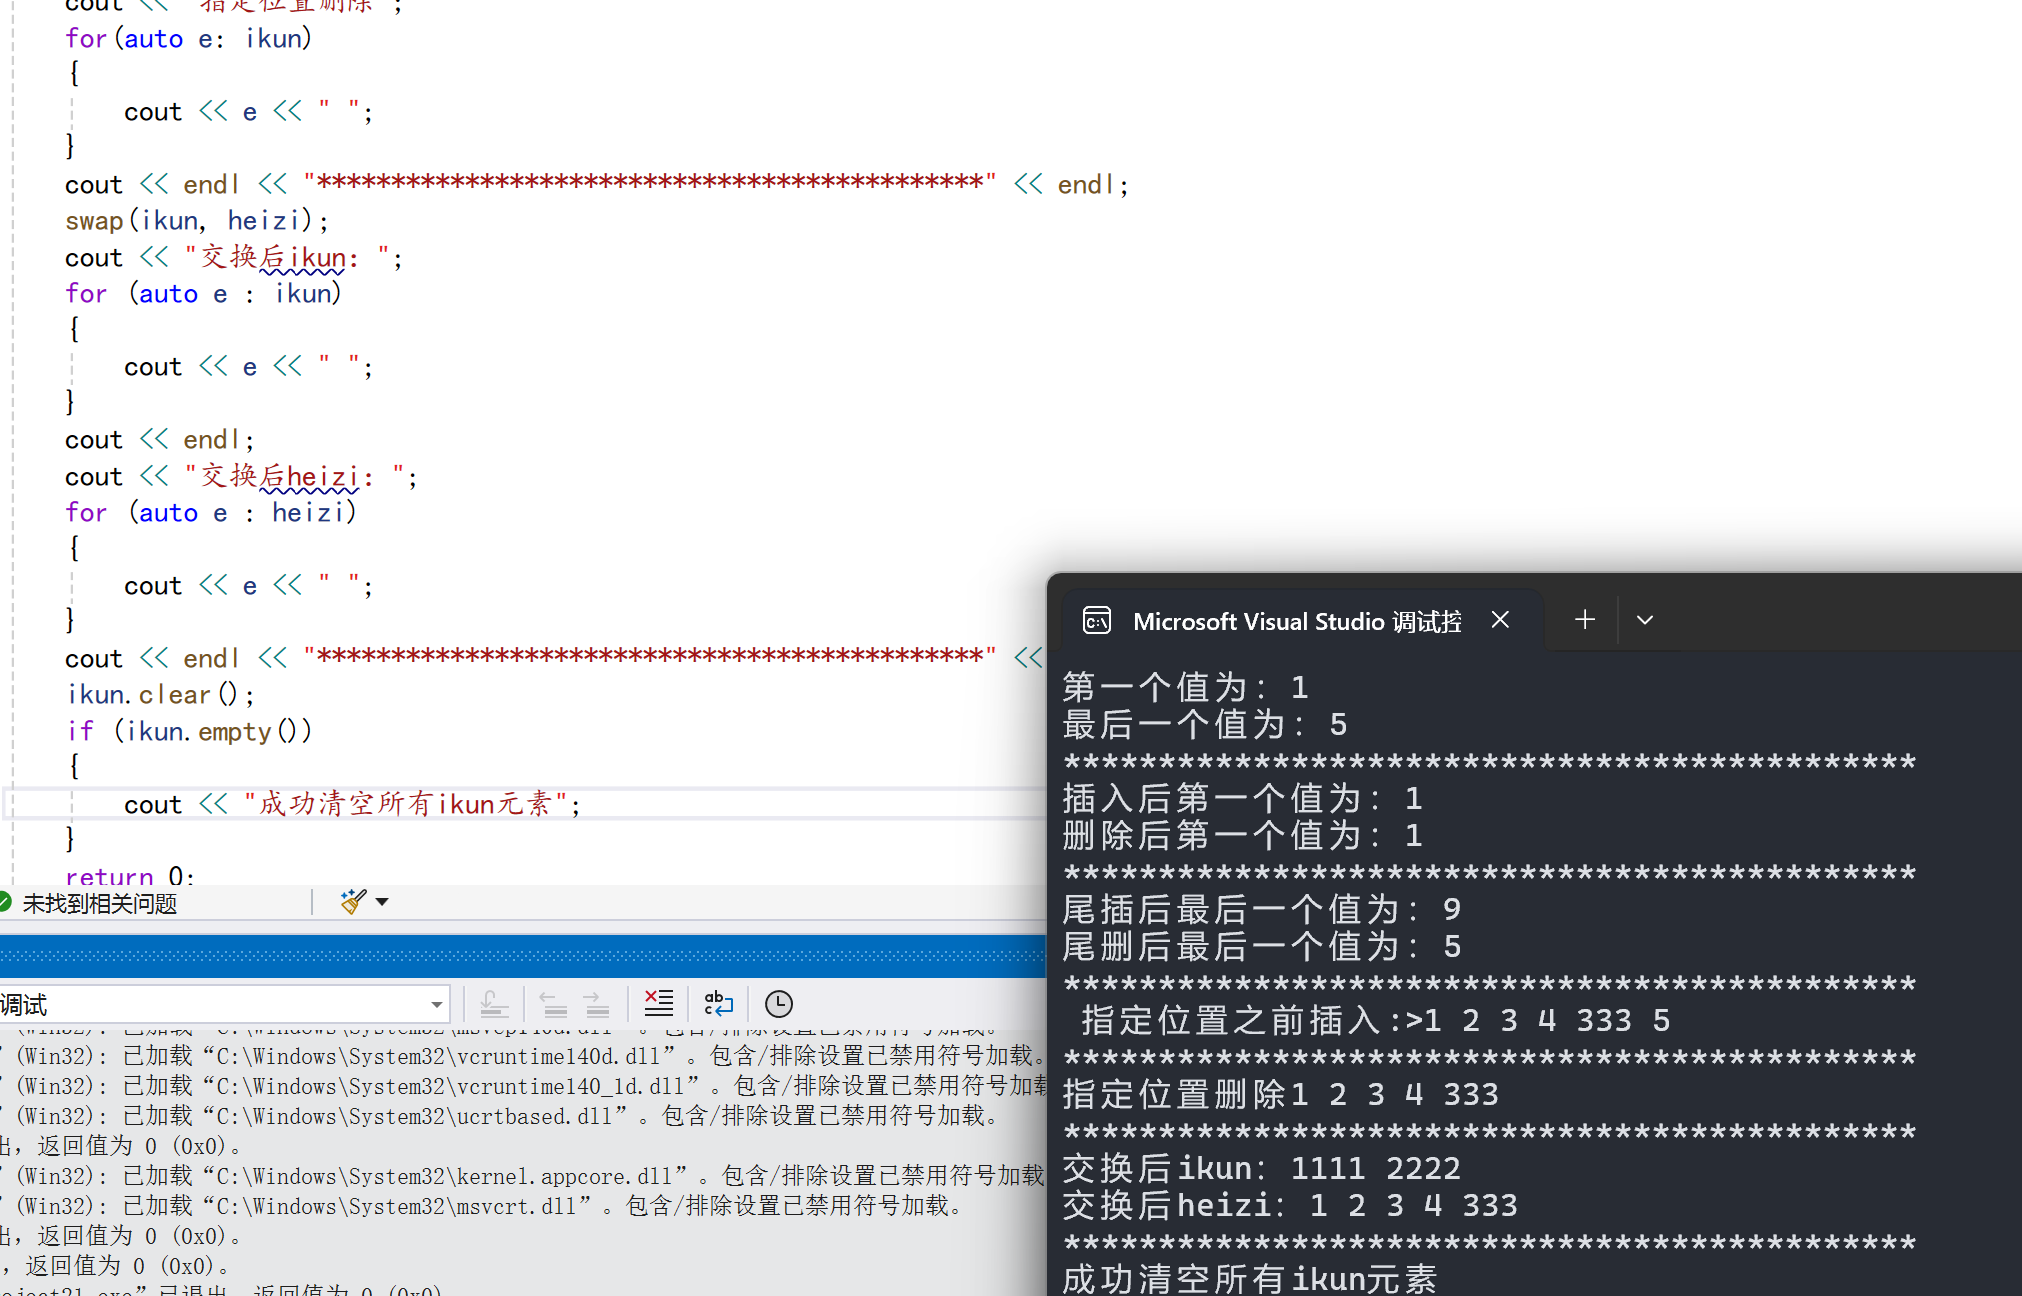
Task: Click the 未找到相关问题 status text
Action: coord(99,903)
